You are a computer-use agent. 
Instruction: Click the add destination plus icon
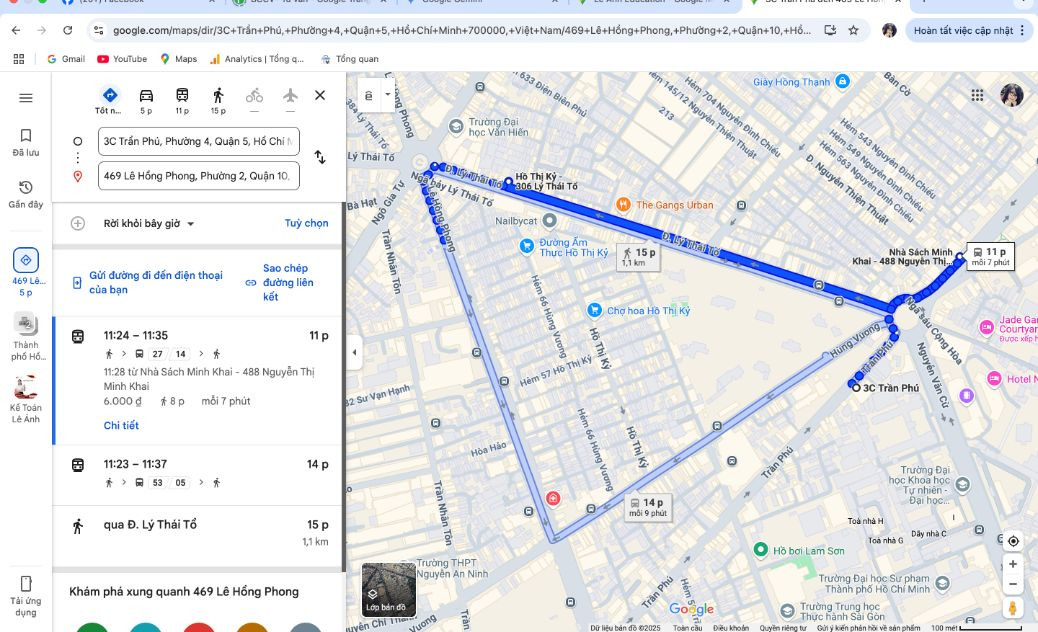click(78, 223)
